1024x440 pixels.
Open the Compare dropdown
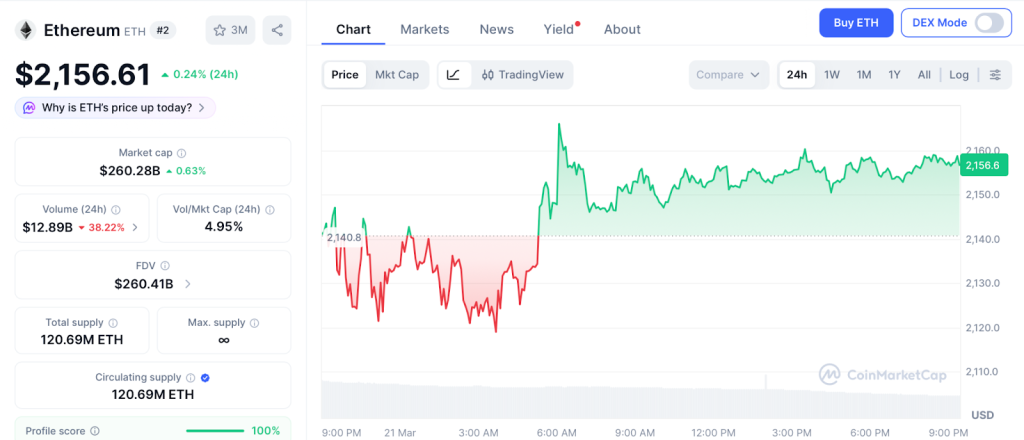click(x=729, y=75)
